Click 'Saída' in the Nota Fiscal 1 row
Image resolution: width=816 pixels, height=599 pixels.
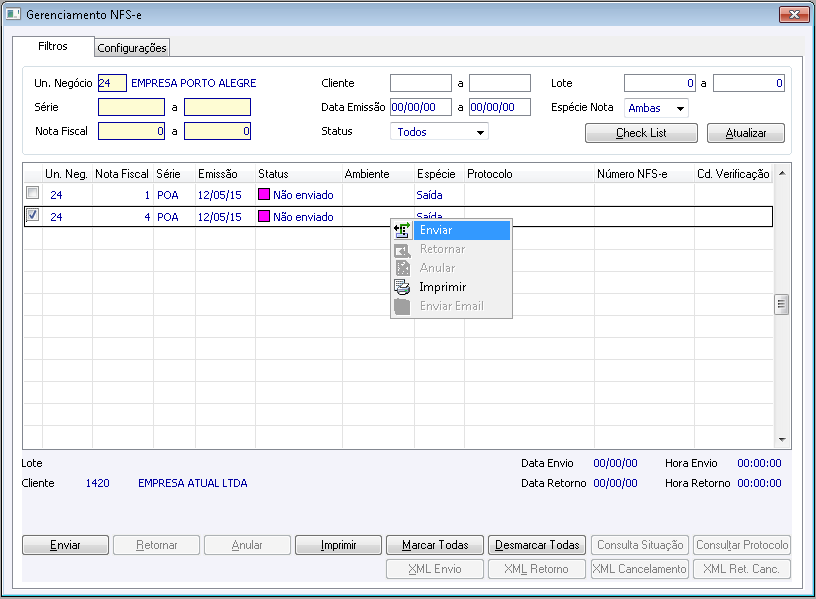coord(429,195)
